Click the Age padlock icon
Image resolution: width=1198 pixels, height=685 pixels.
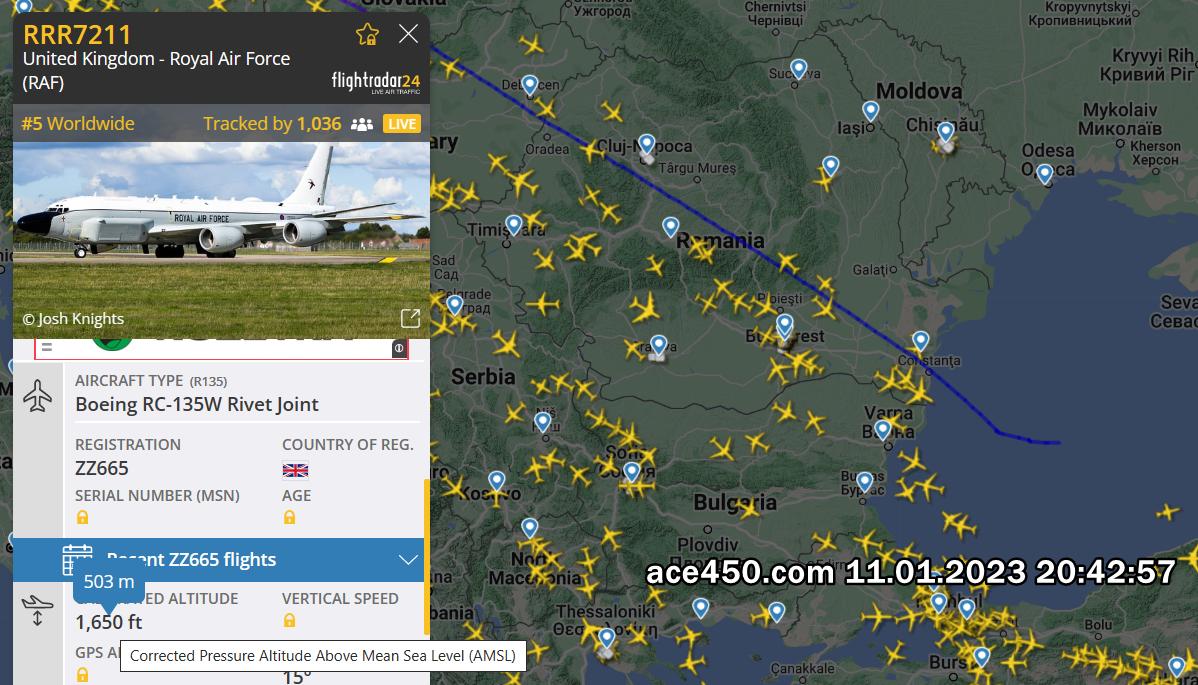tap(289, 518)
